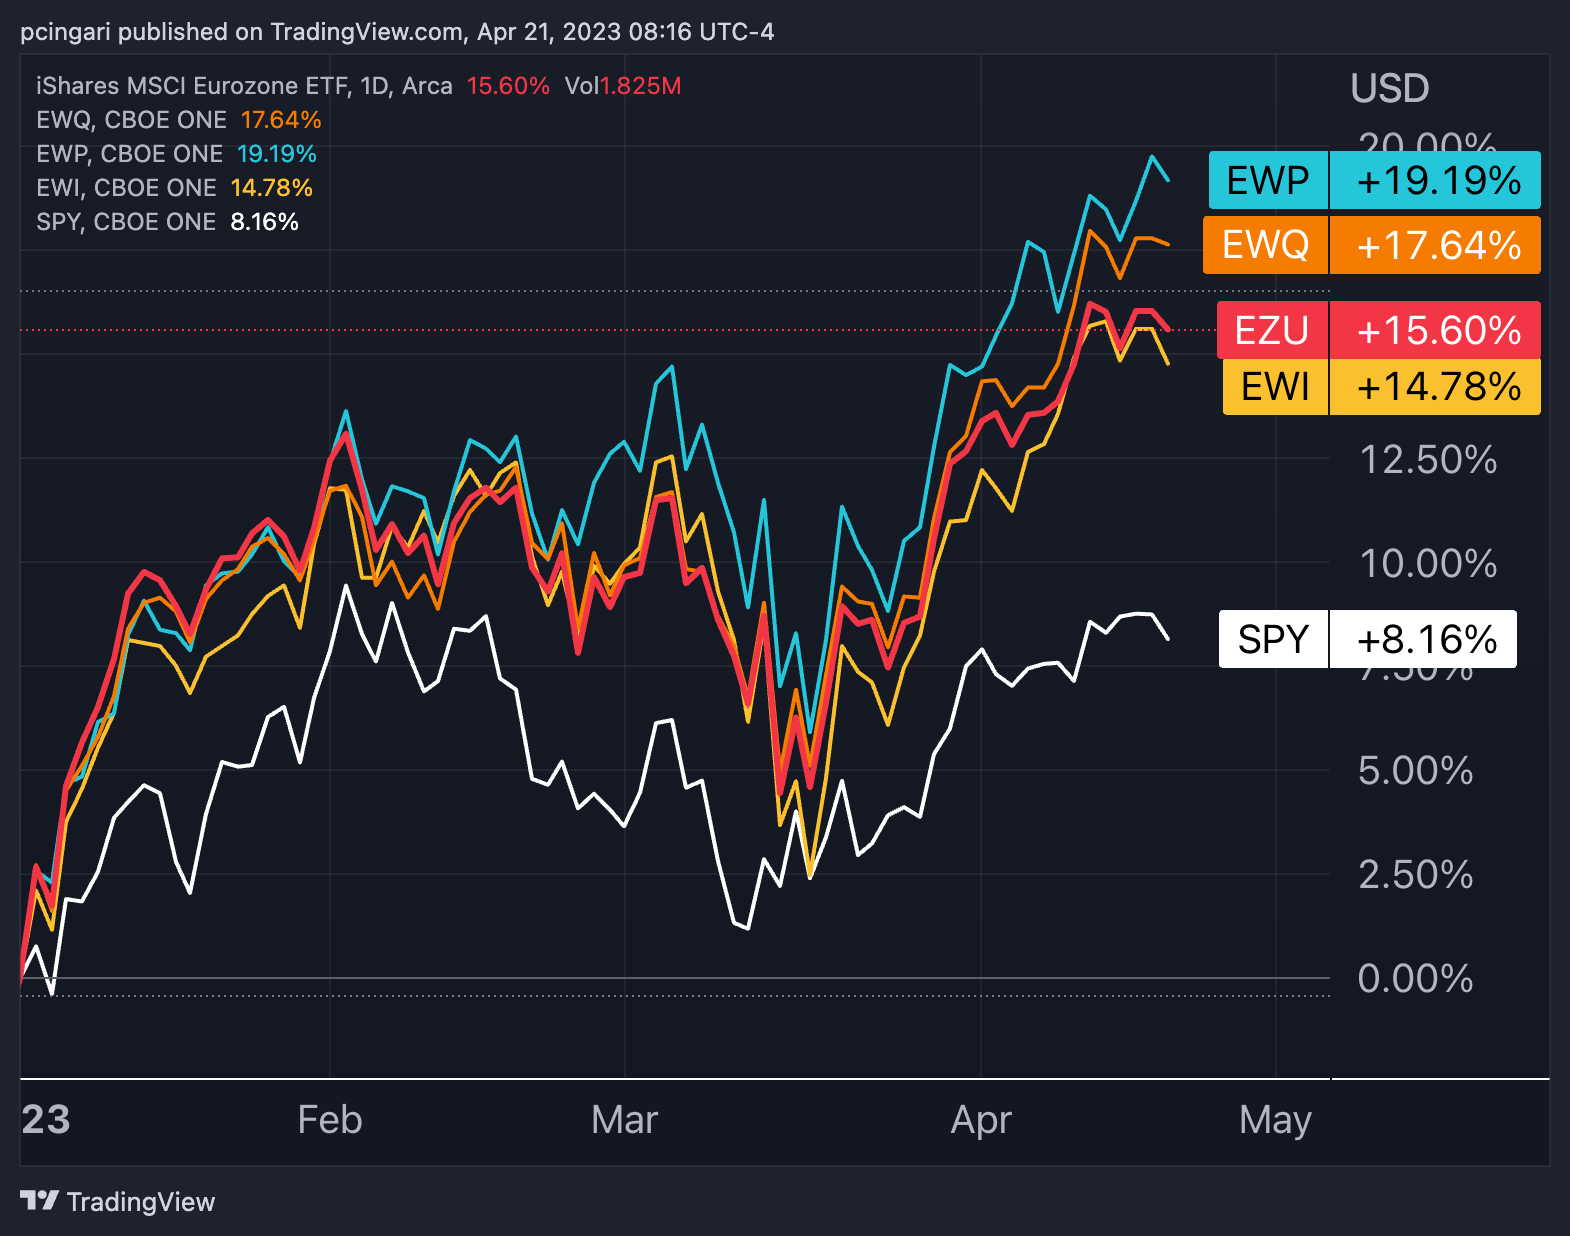
Task: Click the Apr time axis label
Action: [x=981, y=1122]
